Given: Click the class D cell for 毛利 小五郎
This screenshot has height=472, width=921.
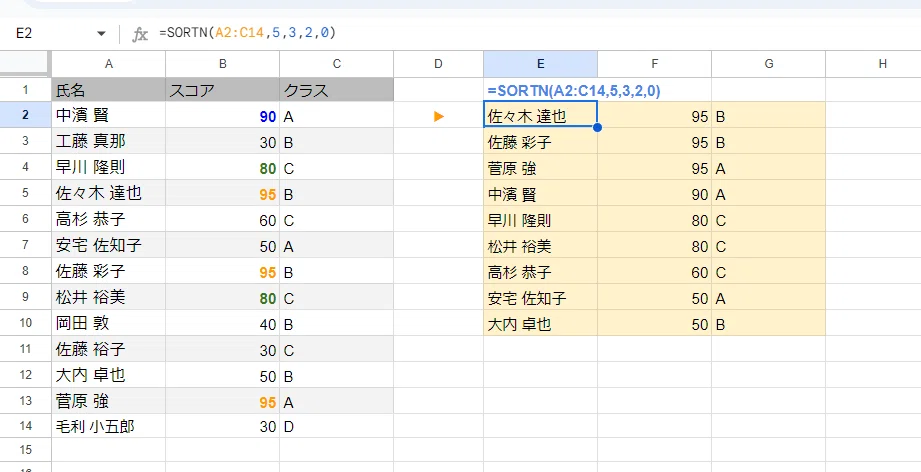Looking at the screenshot, I should [x=337, y=426].
